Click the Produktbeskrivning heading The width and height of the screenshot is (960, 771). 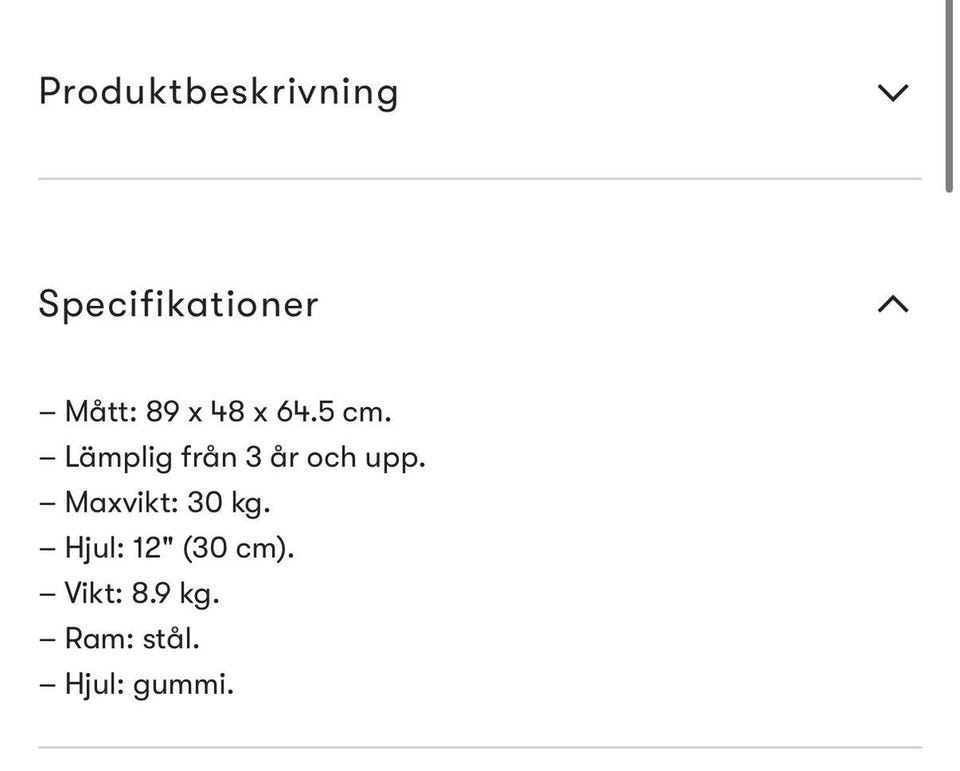coord(218,92)
